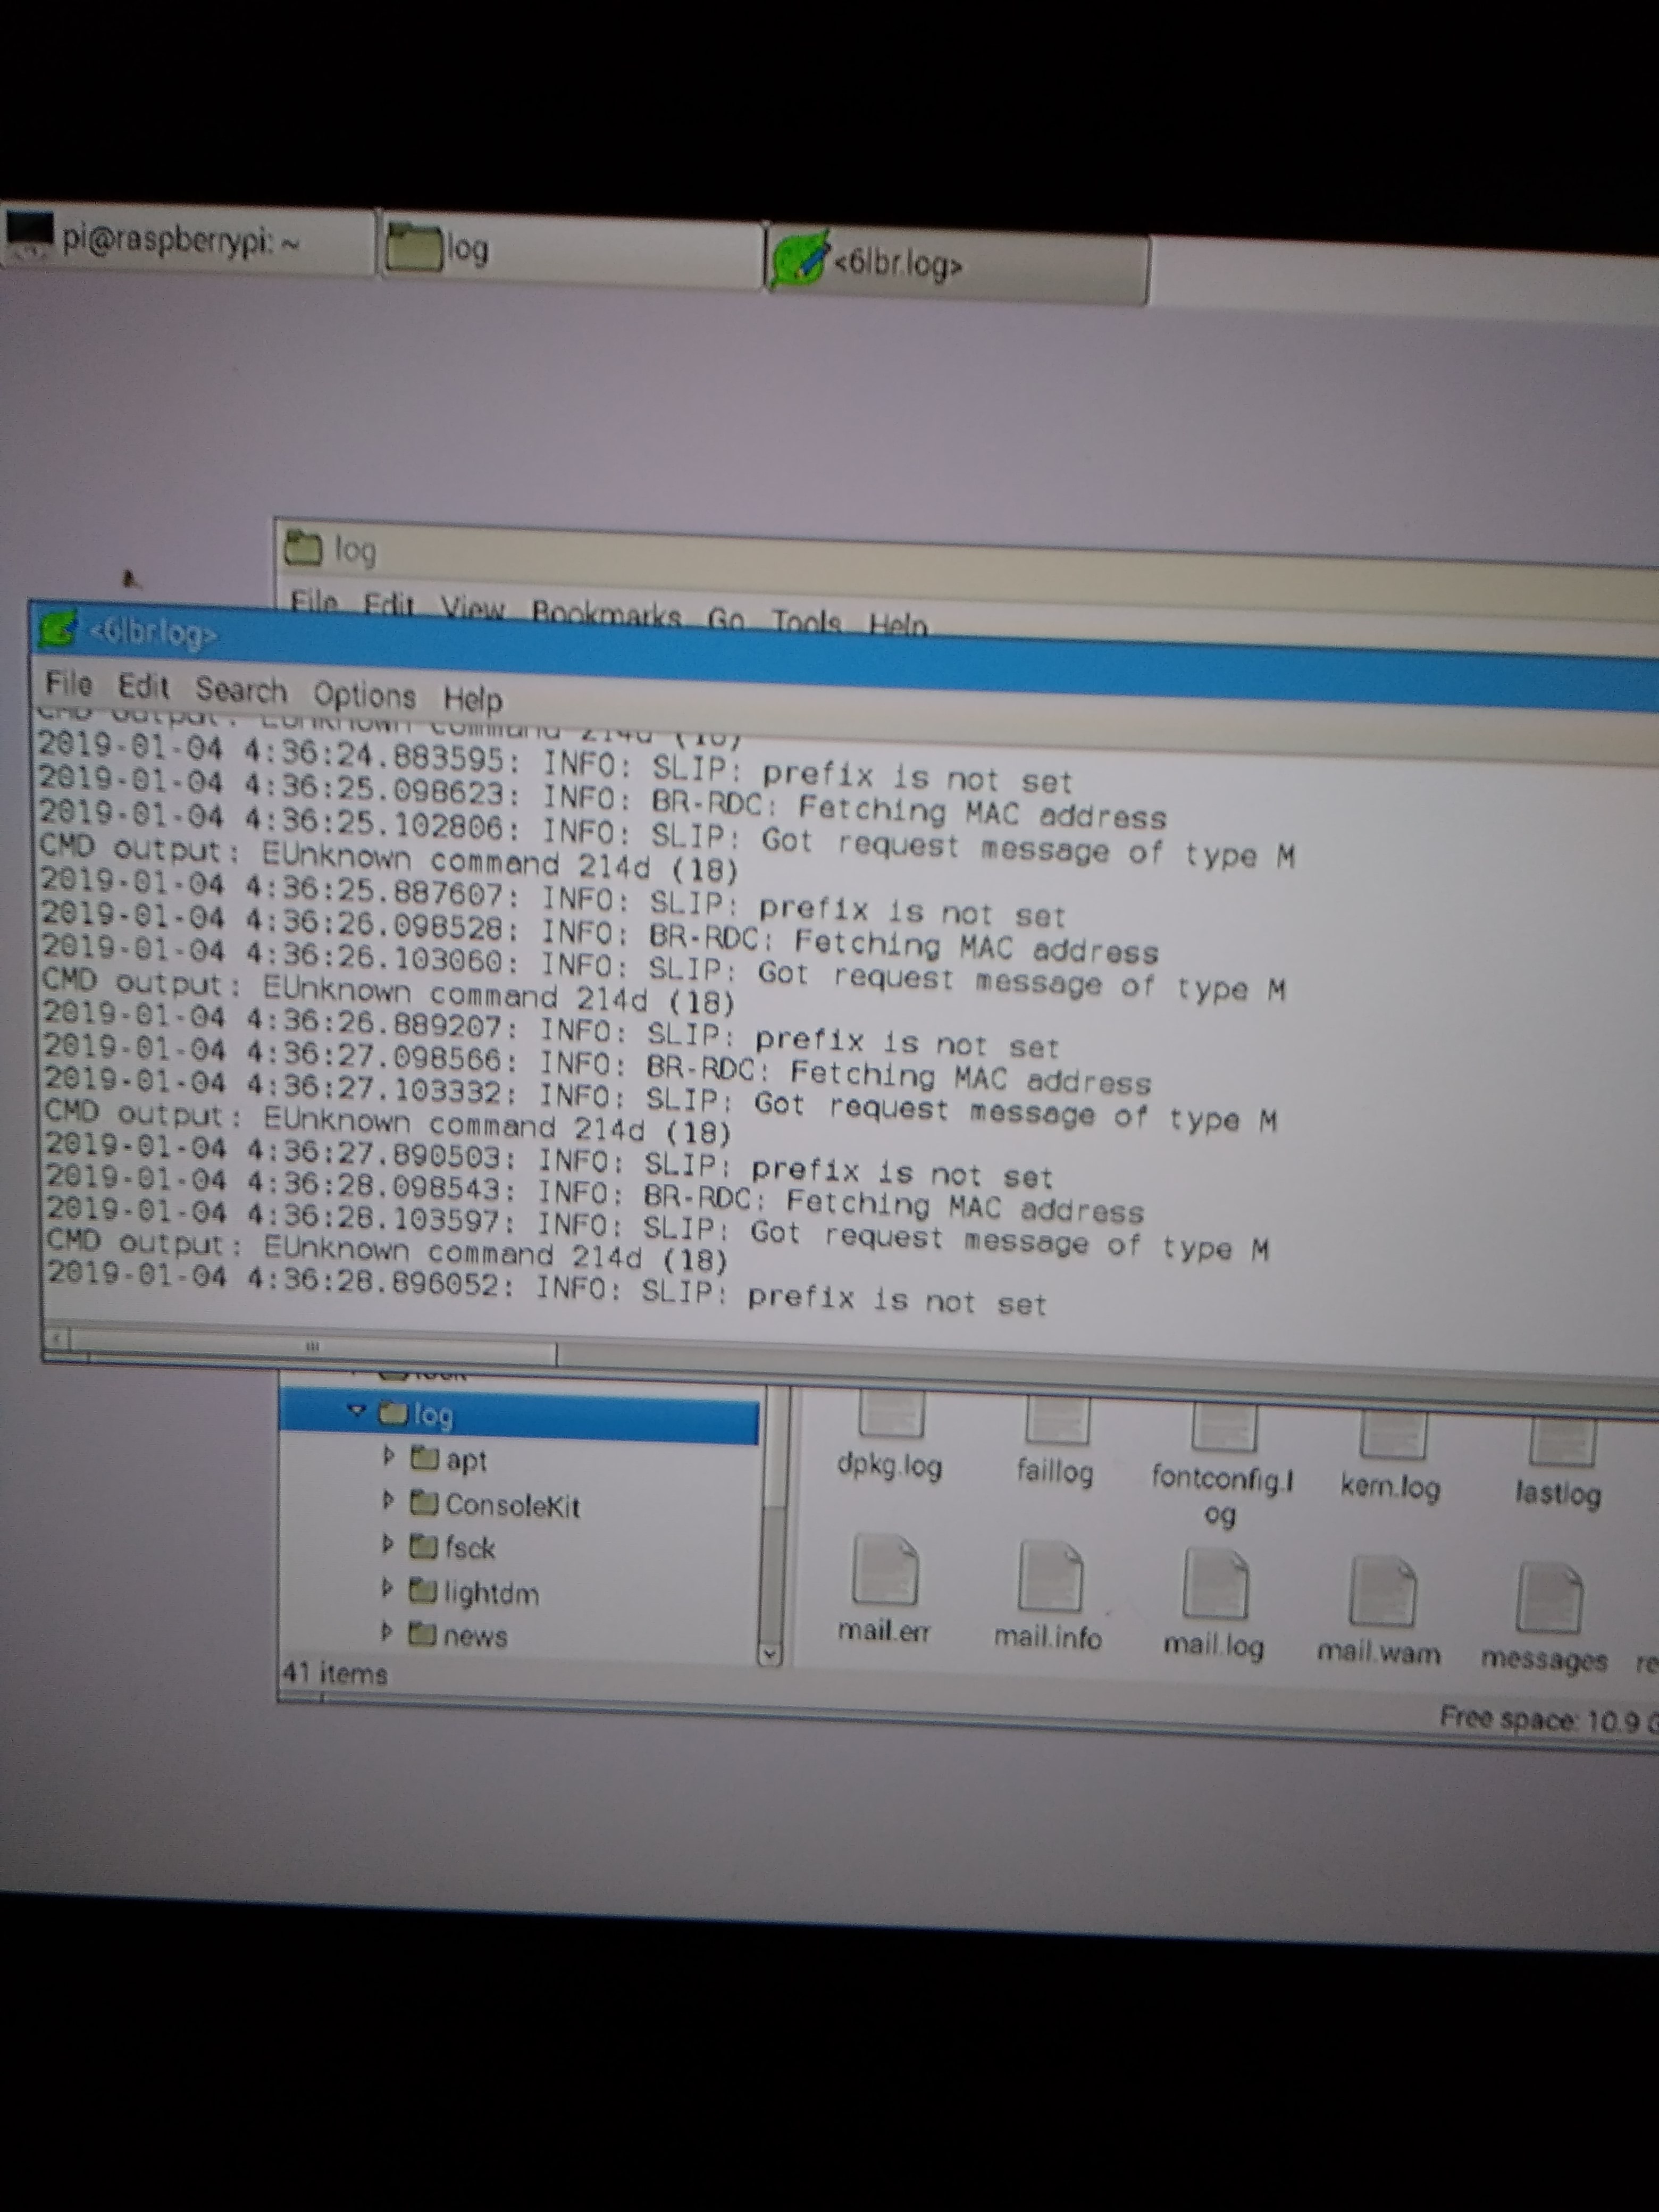Image resolution: width=1659 pixels, height=2212 pixels.
Task: Open Leafpad's Edit menu
Action: tap(143, 687)
